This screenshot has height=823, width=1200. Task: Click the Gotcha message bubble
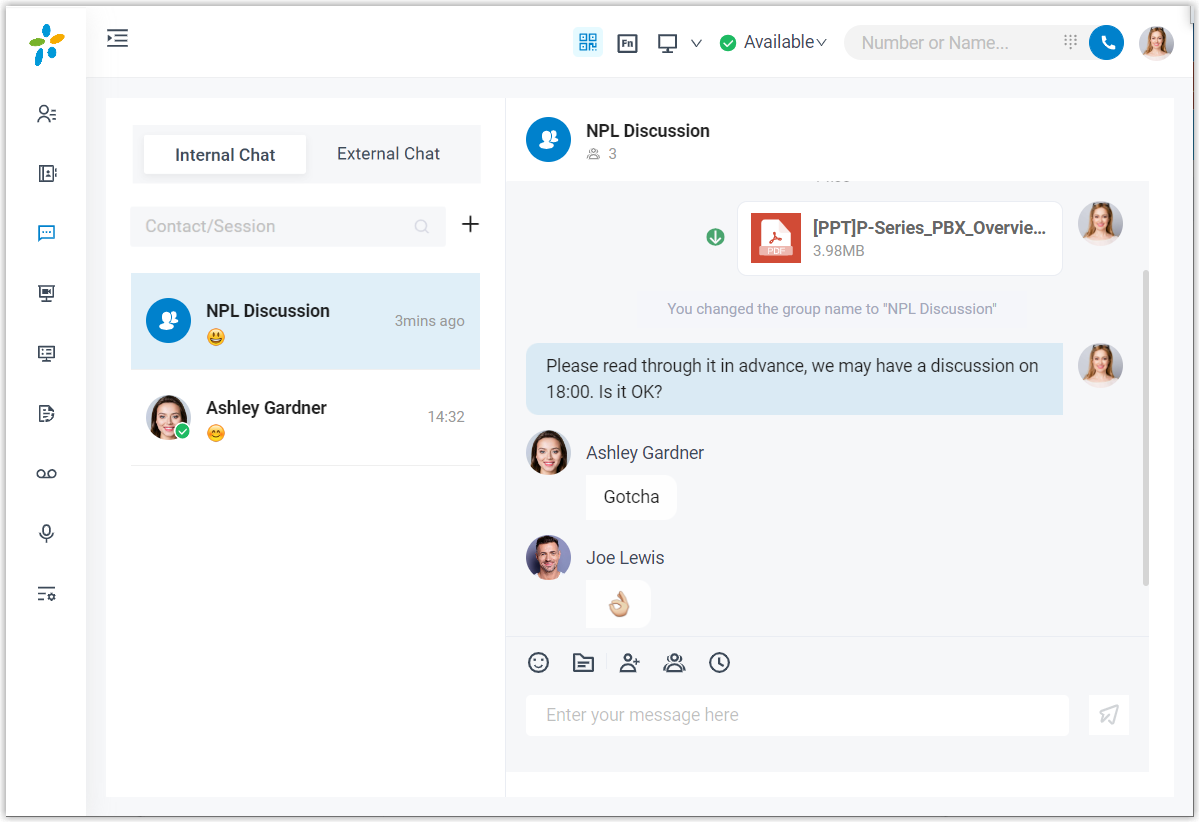(x=631, y=497)
